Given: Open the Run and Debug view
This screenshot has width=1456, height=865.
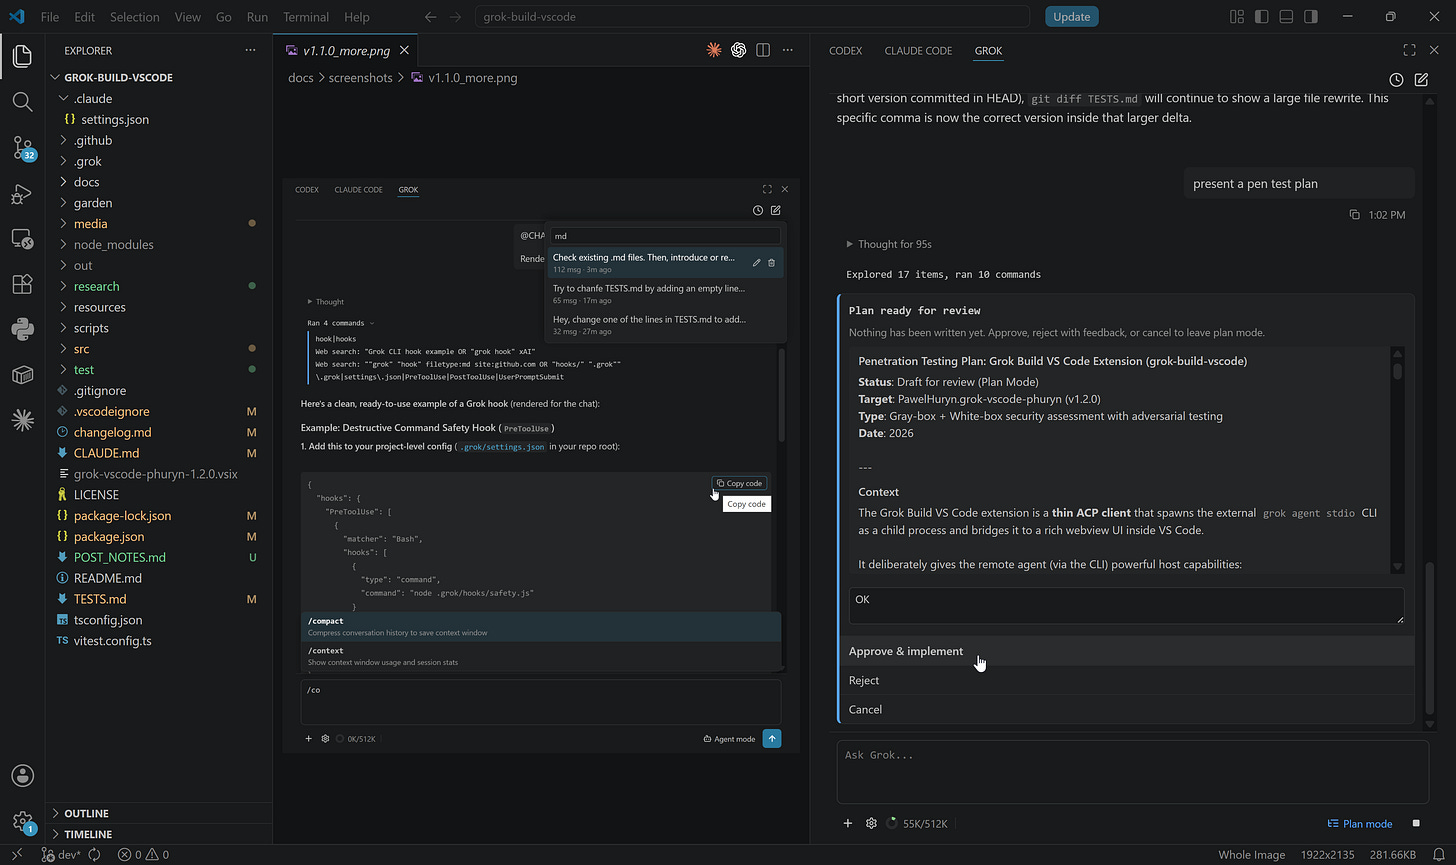Looking at the screenshot, I should [22, 194].
